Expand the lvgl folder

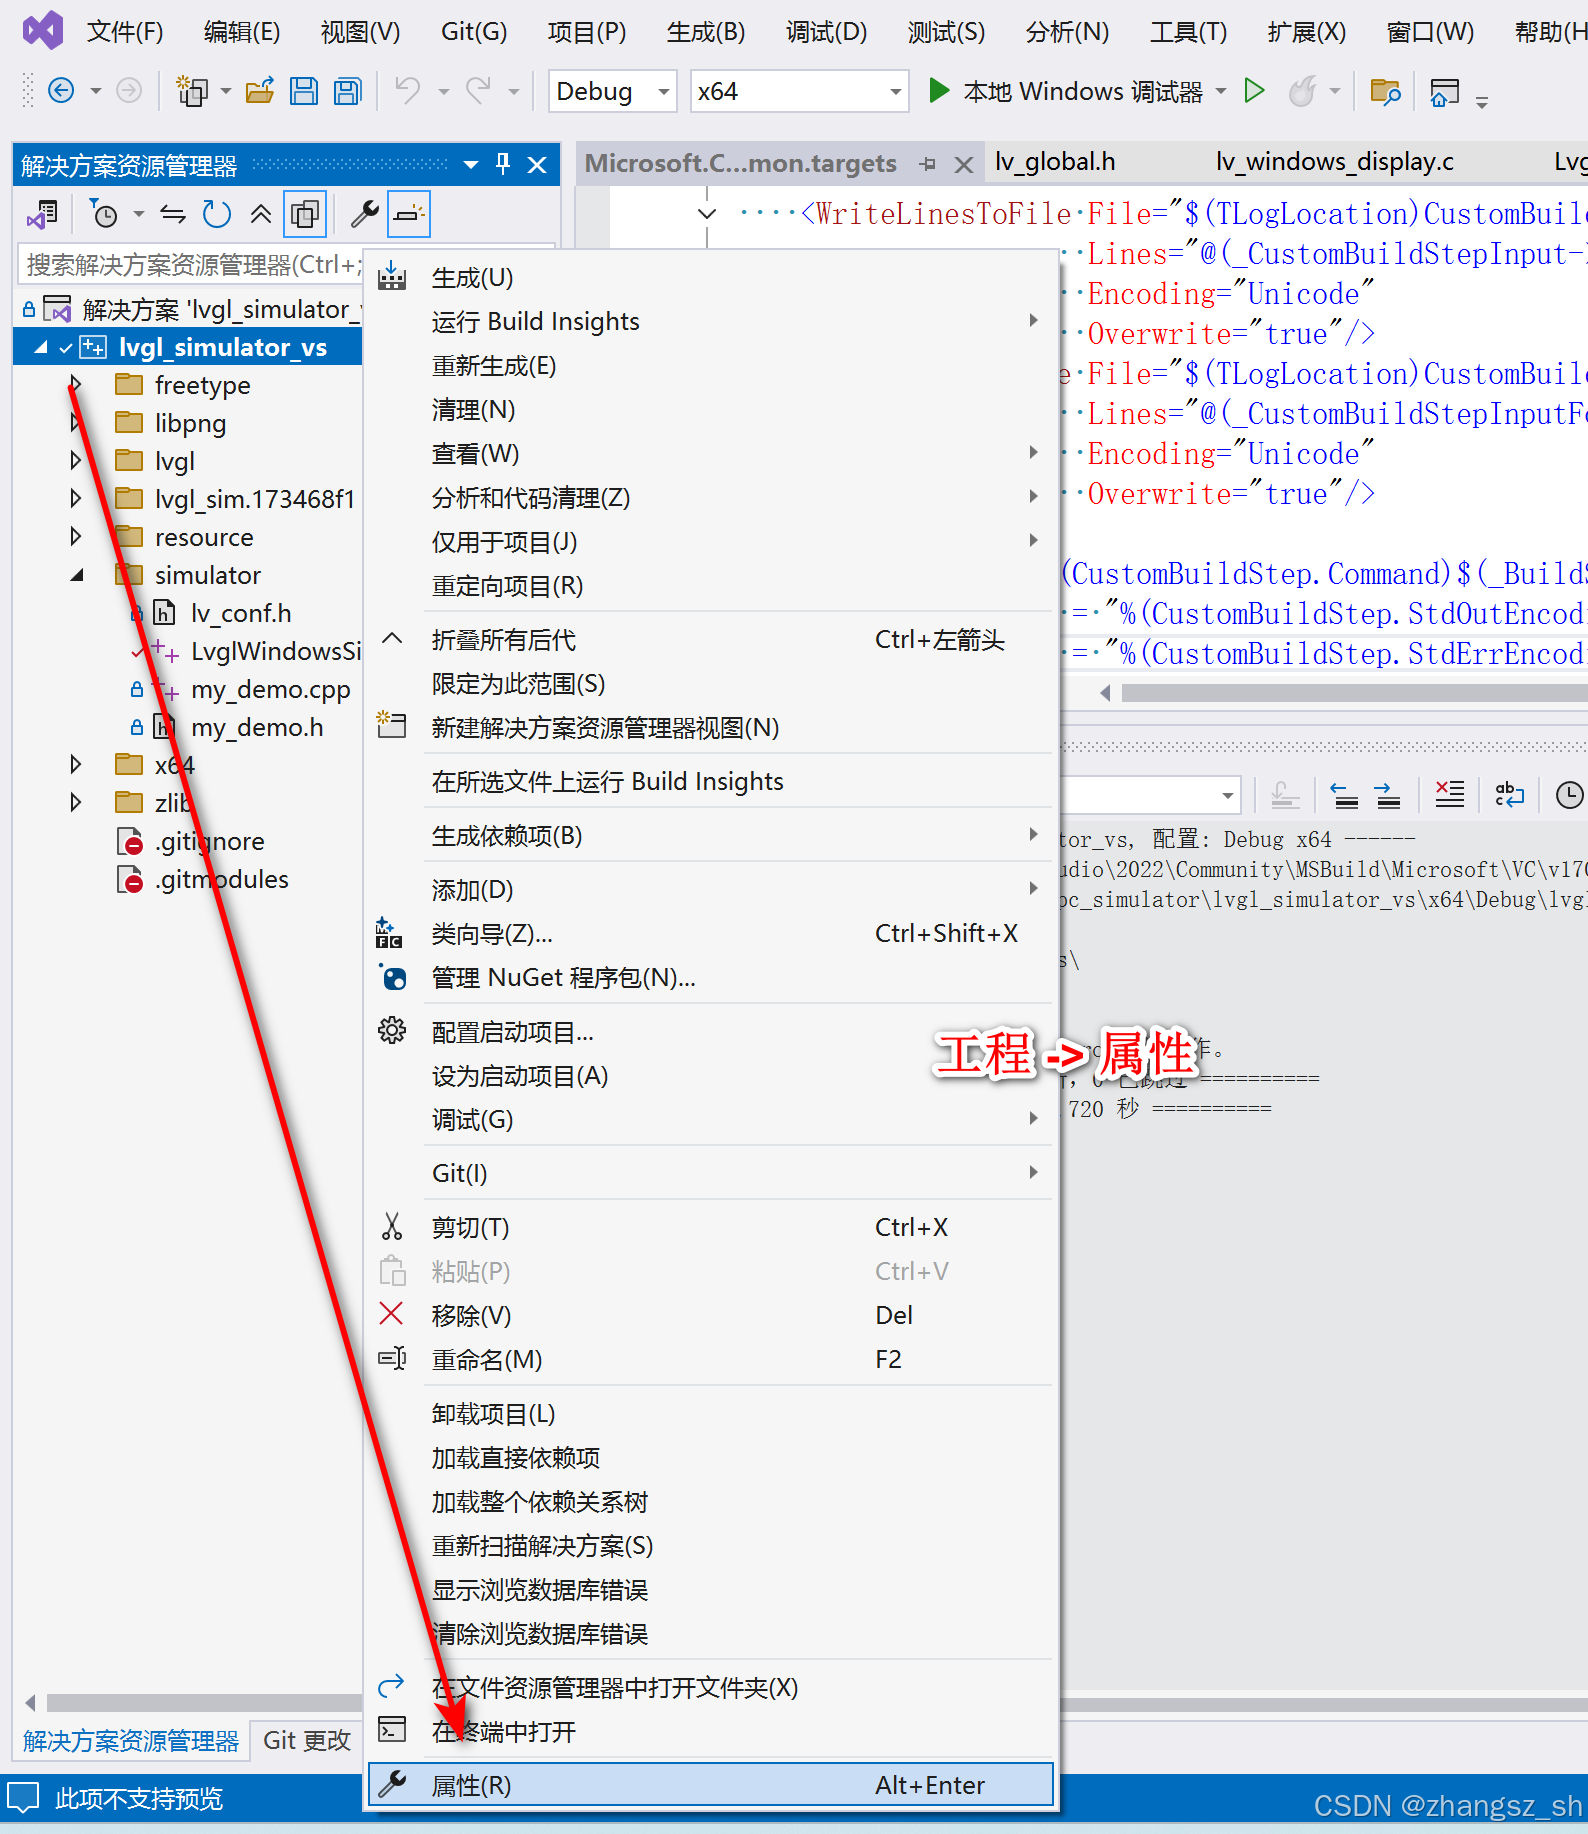pos(75,460)
